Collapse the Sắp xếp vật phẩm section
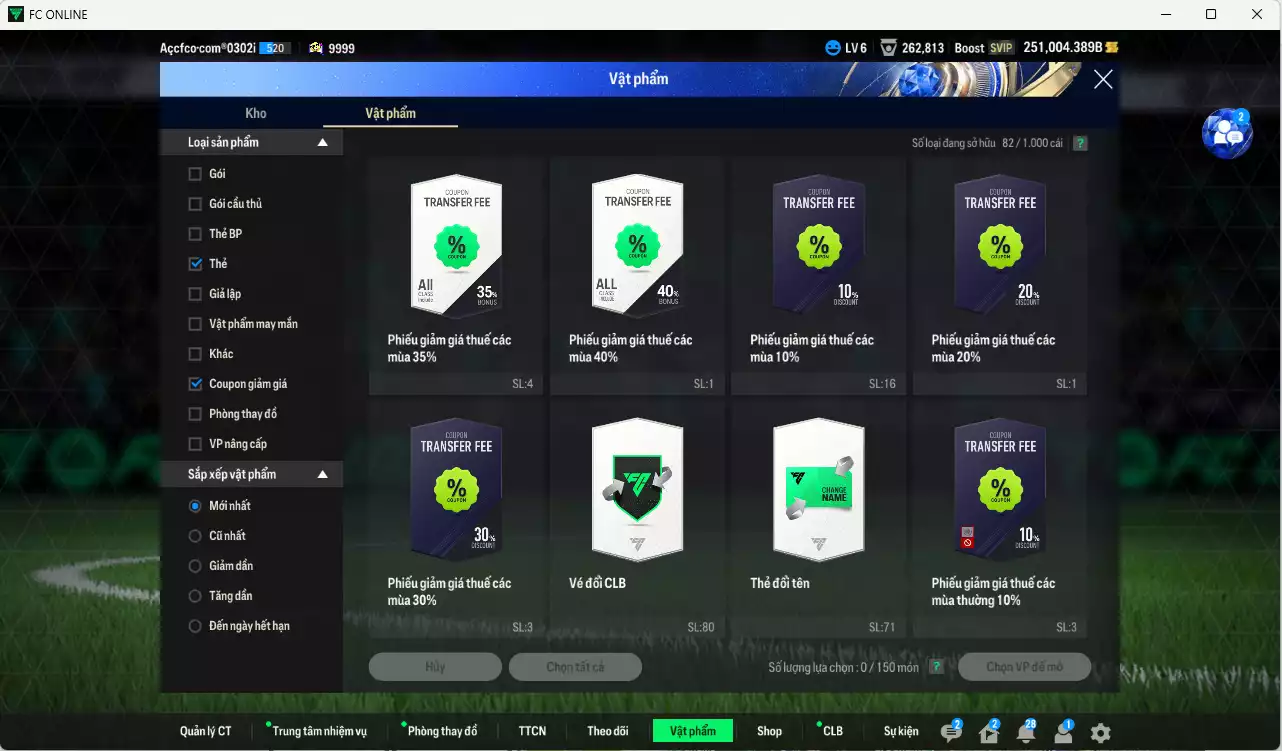This screenshot has width=1282, height=751. 322,475
